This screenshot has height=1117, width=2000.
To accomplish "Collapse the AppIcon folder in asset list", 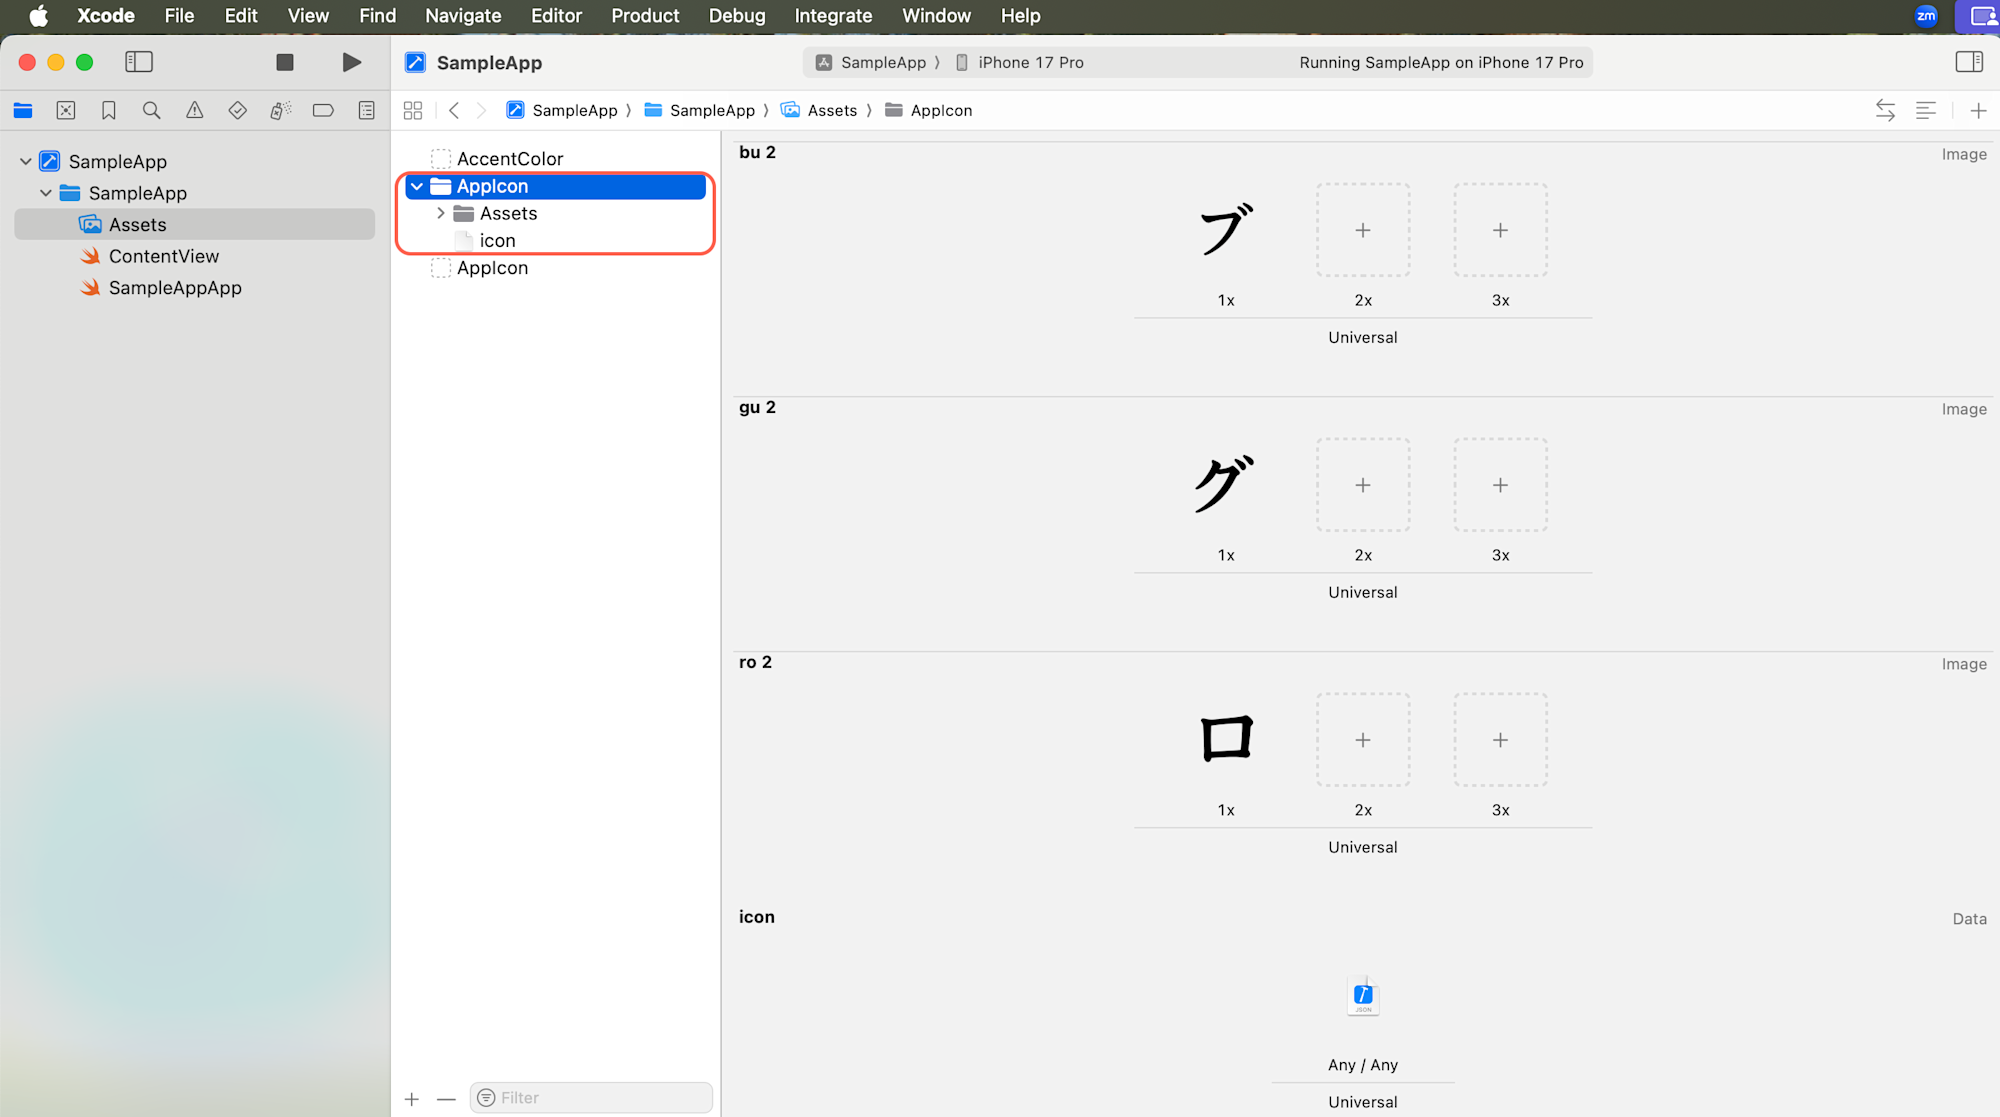I will tap(417, 186).
